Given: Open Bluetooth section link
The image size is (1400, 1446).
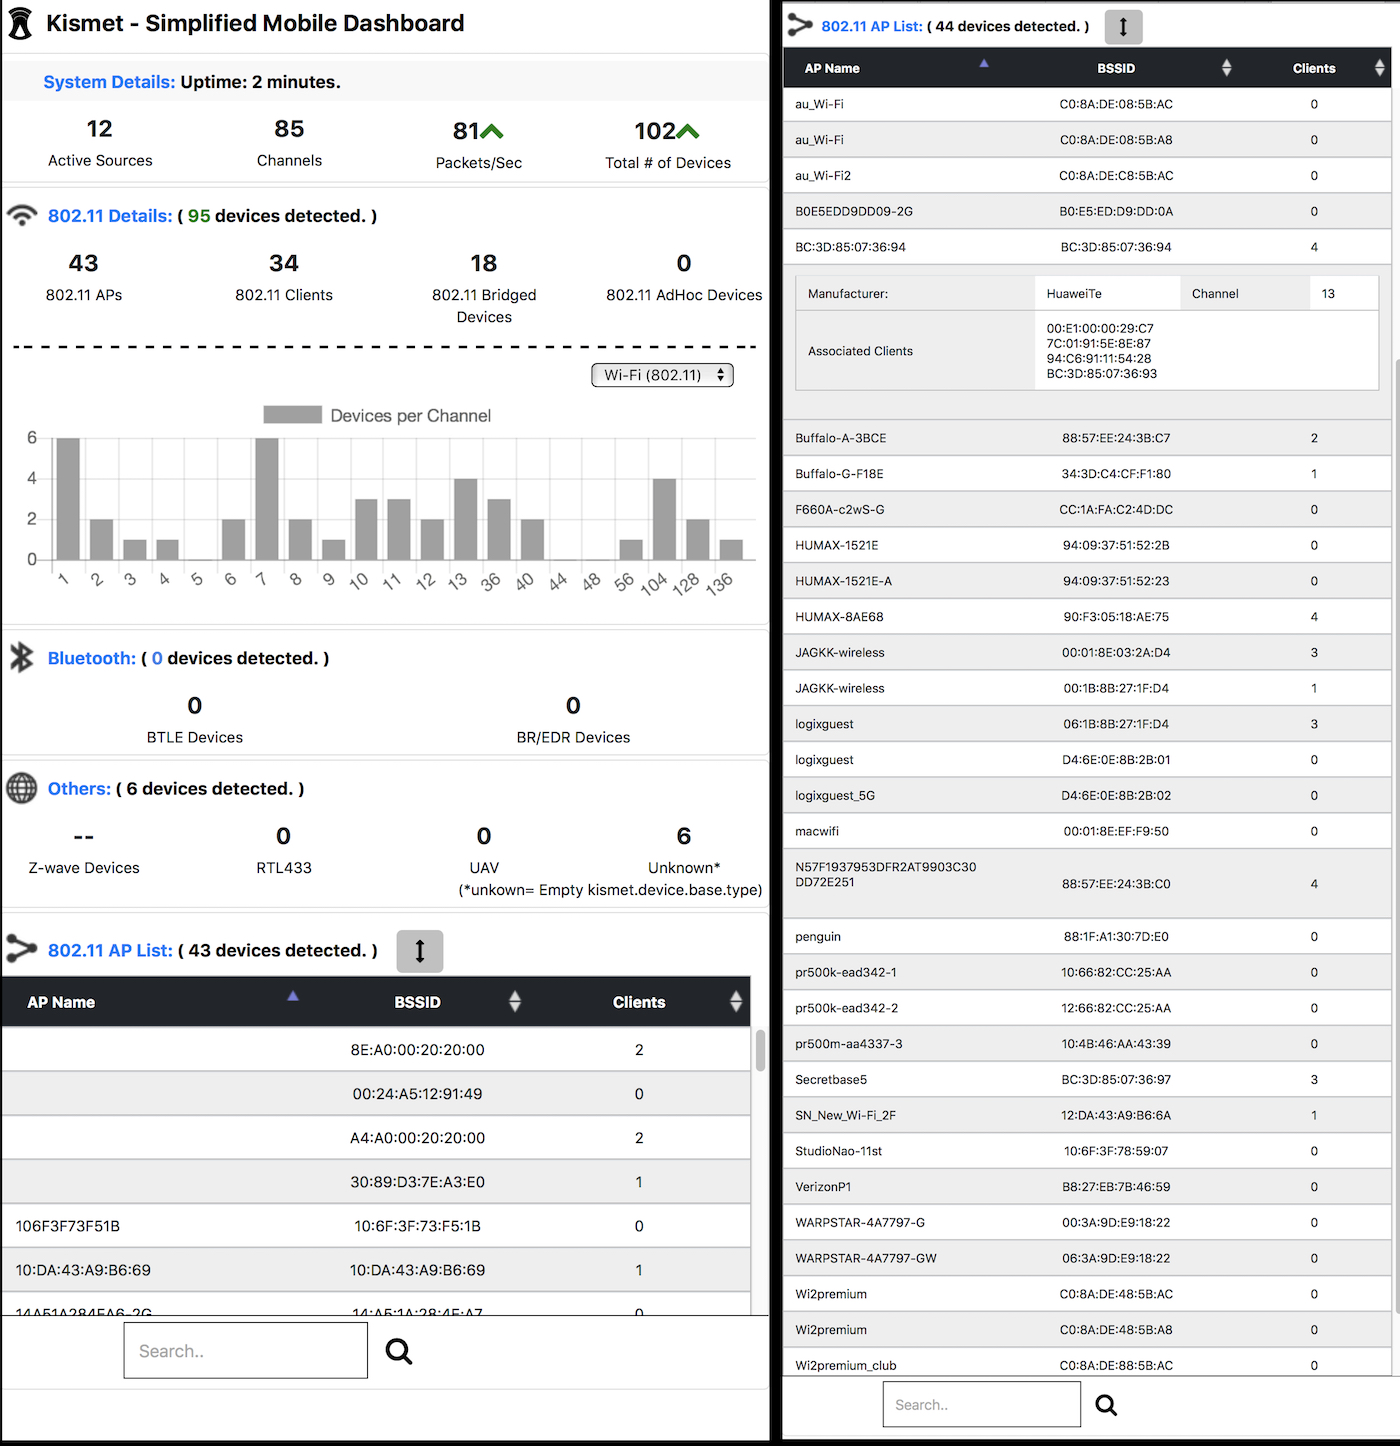Looking at the screenshot, I should pos(92,658).
